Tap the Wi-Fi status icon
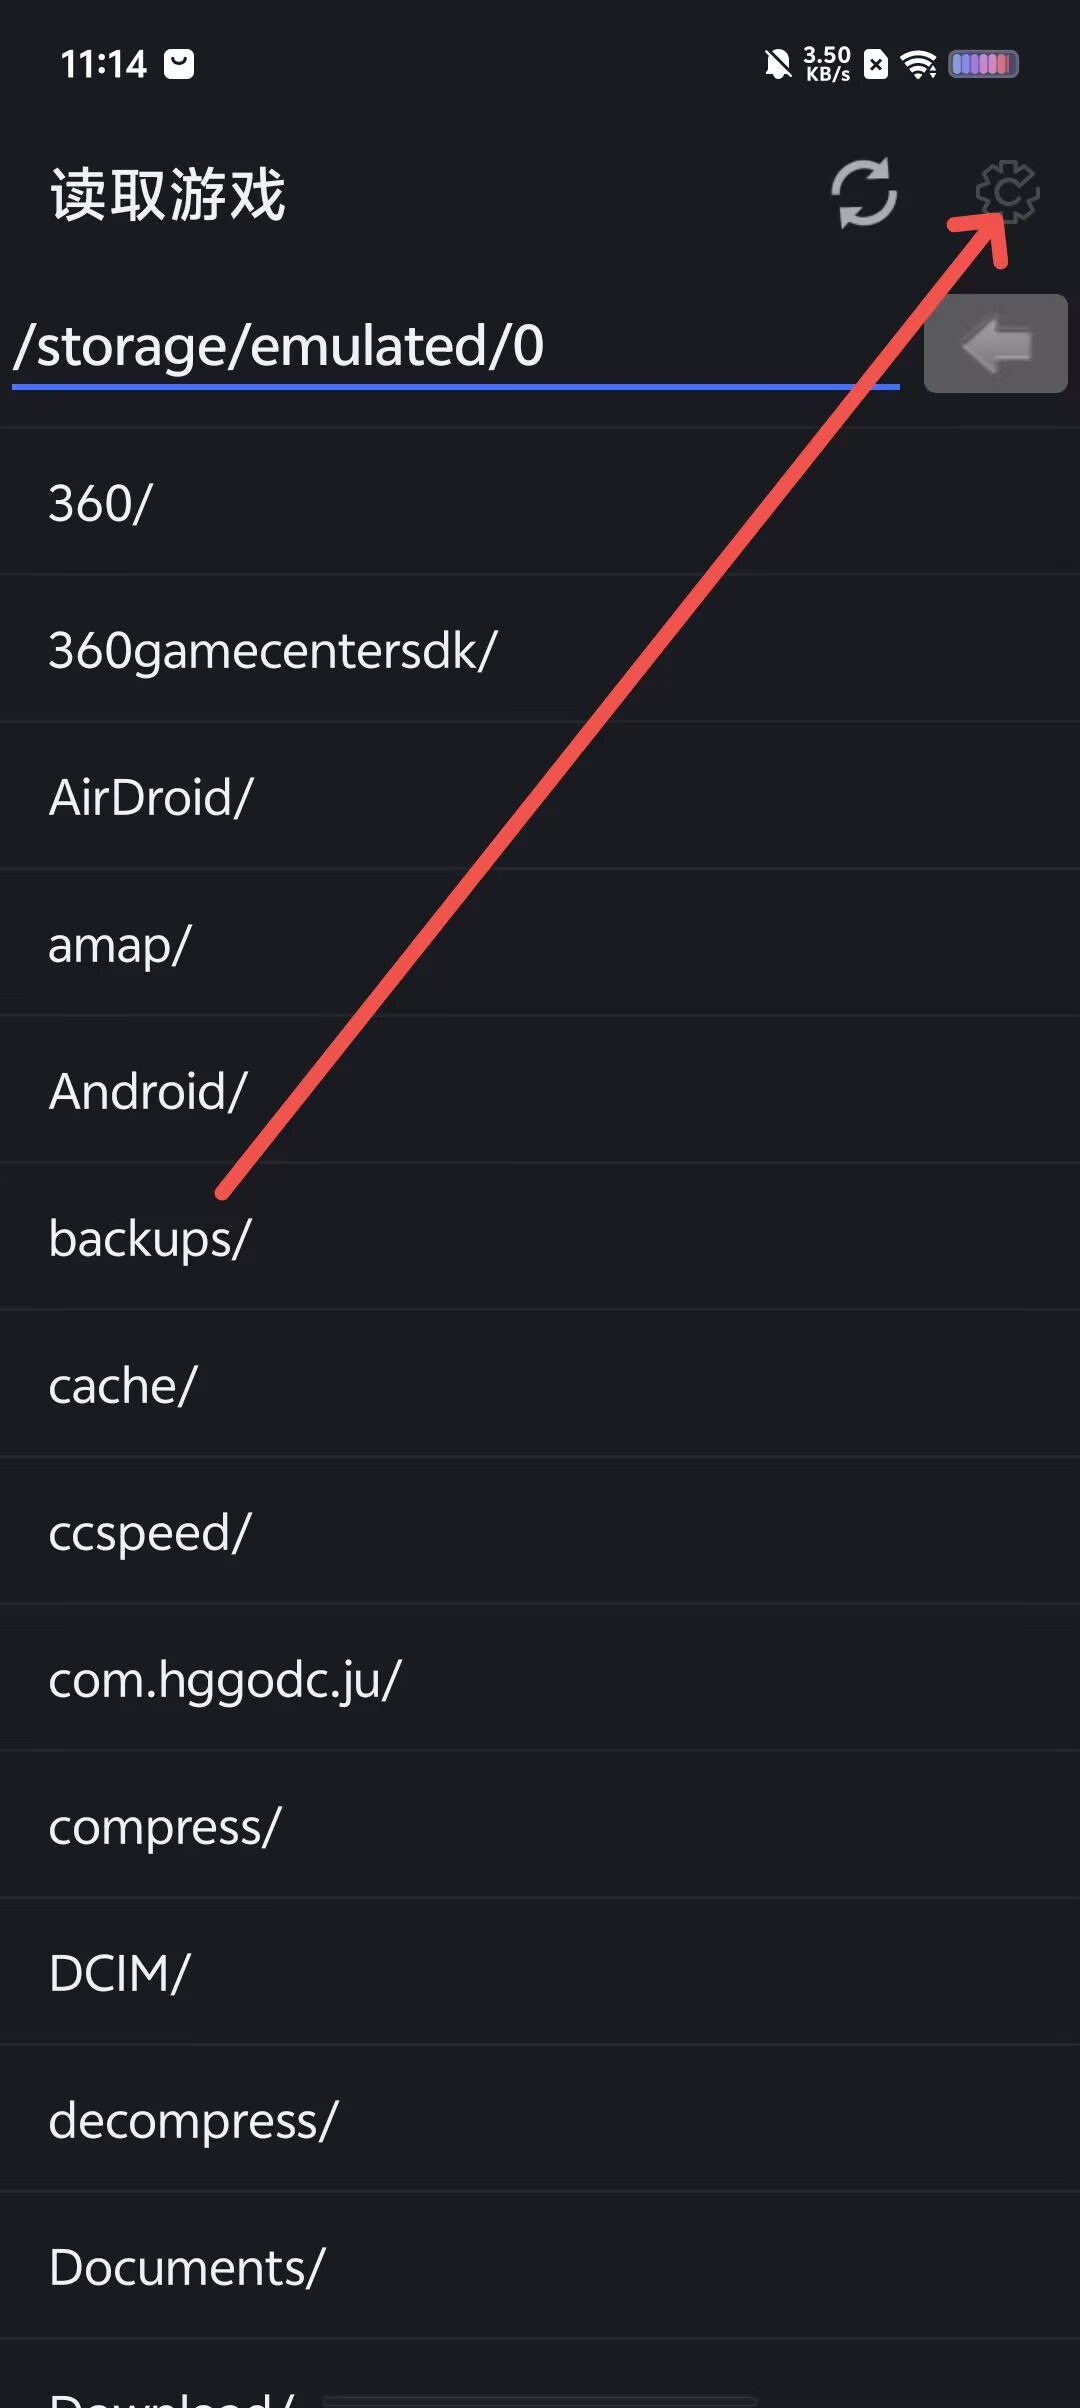Viewport: 1080px width, 2408px height. [918, 65]
